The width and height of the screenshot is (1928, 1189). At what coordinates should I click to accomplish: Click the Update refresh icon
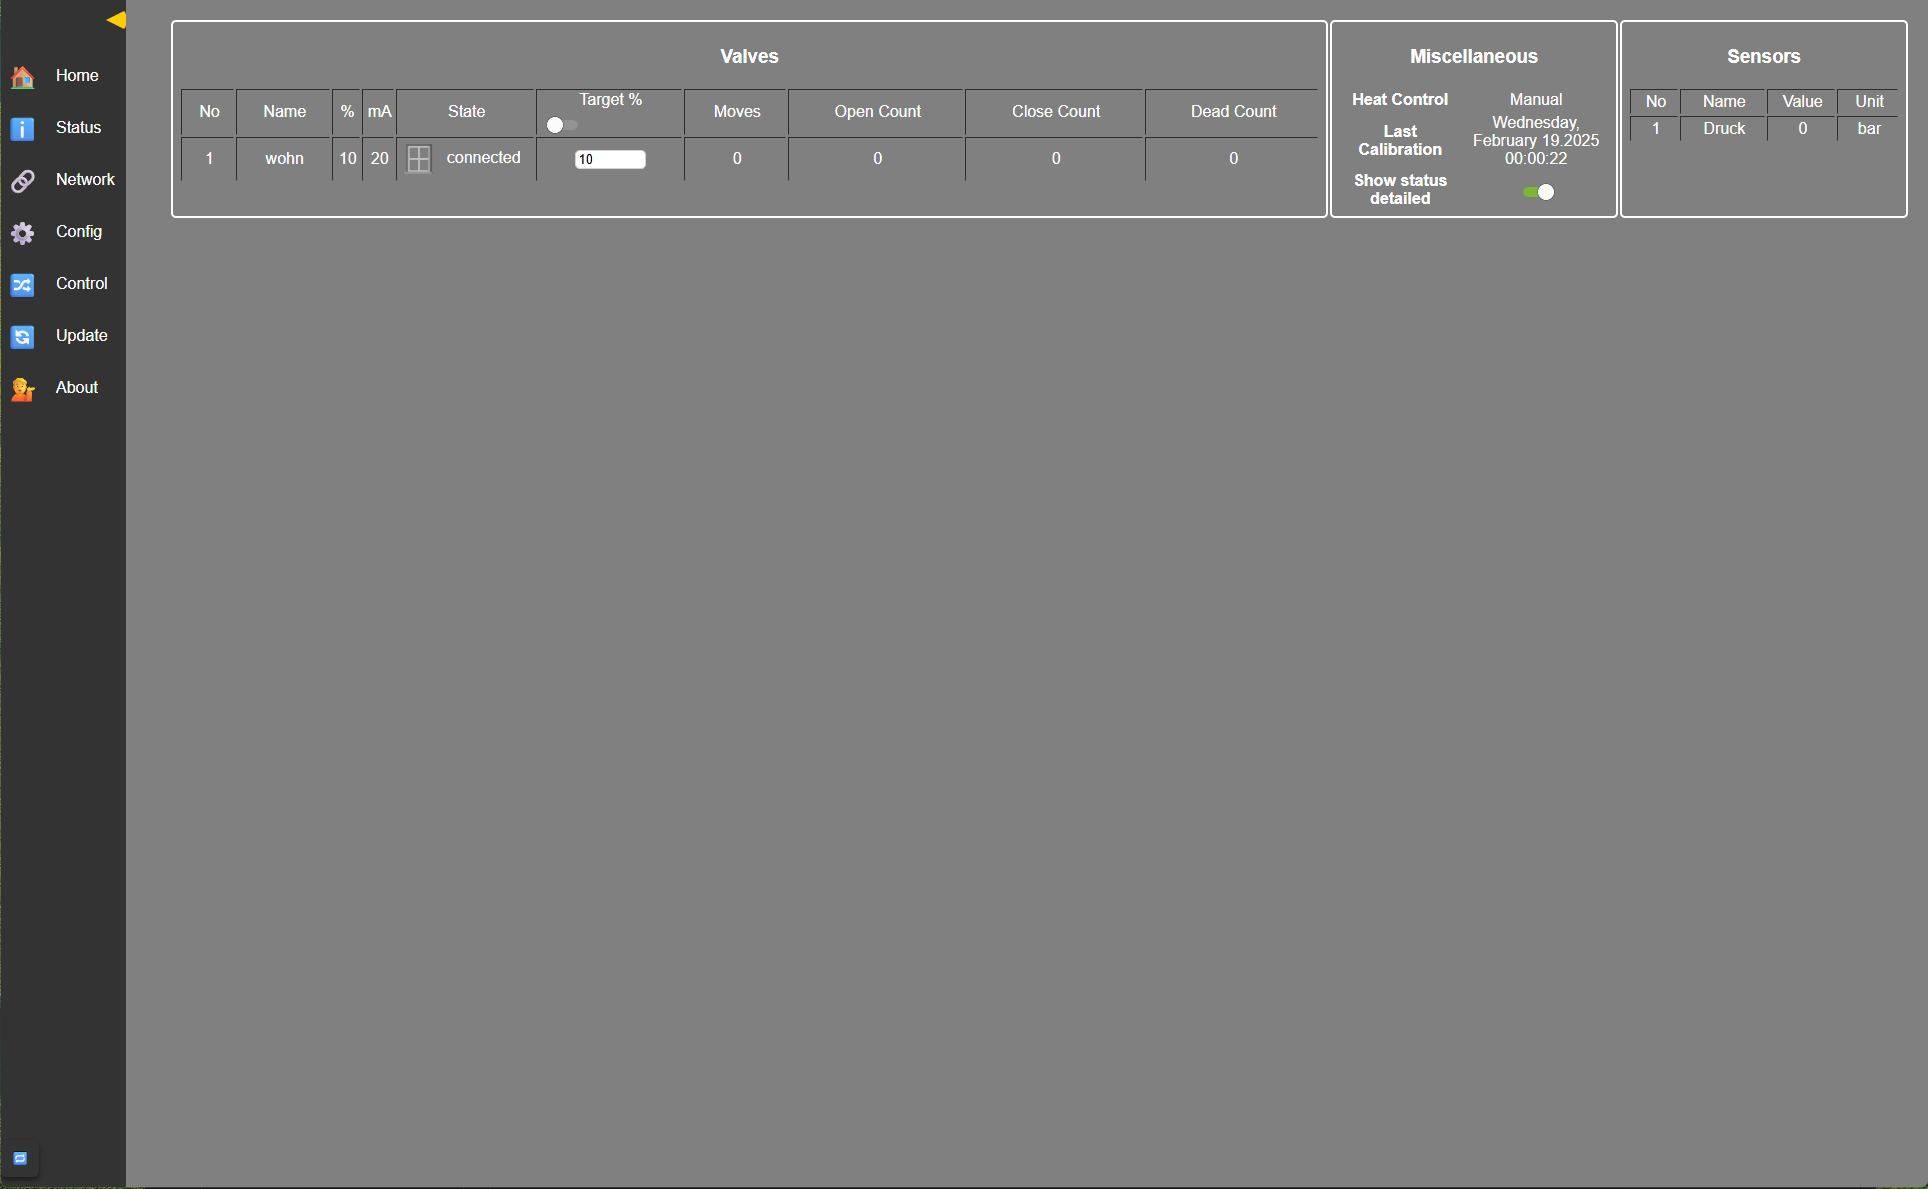point(22,337)
